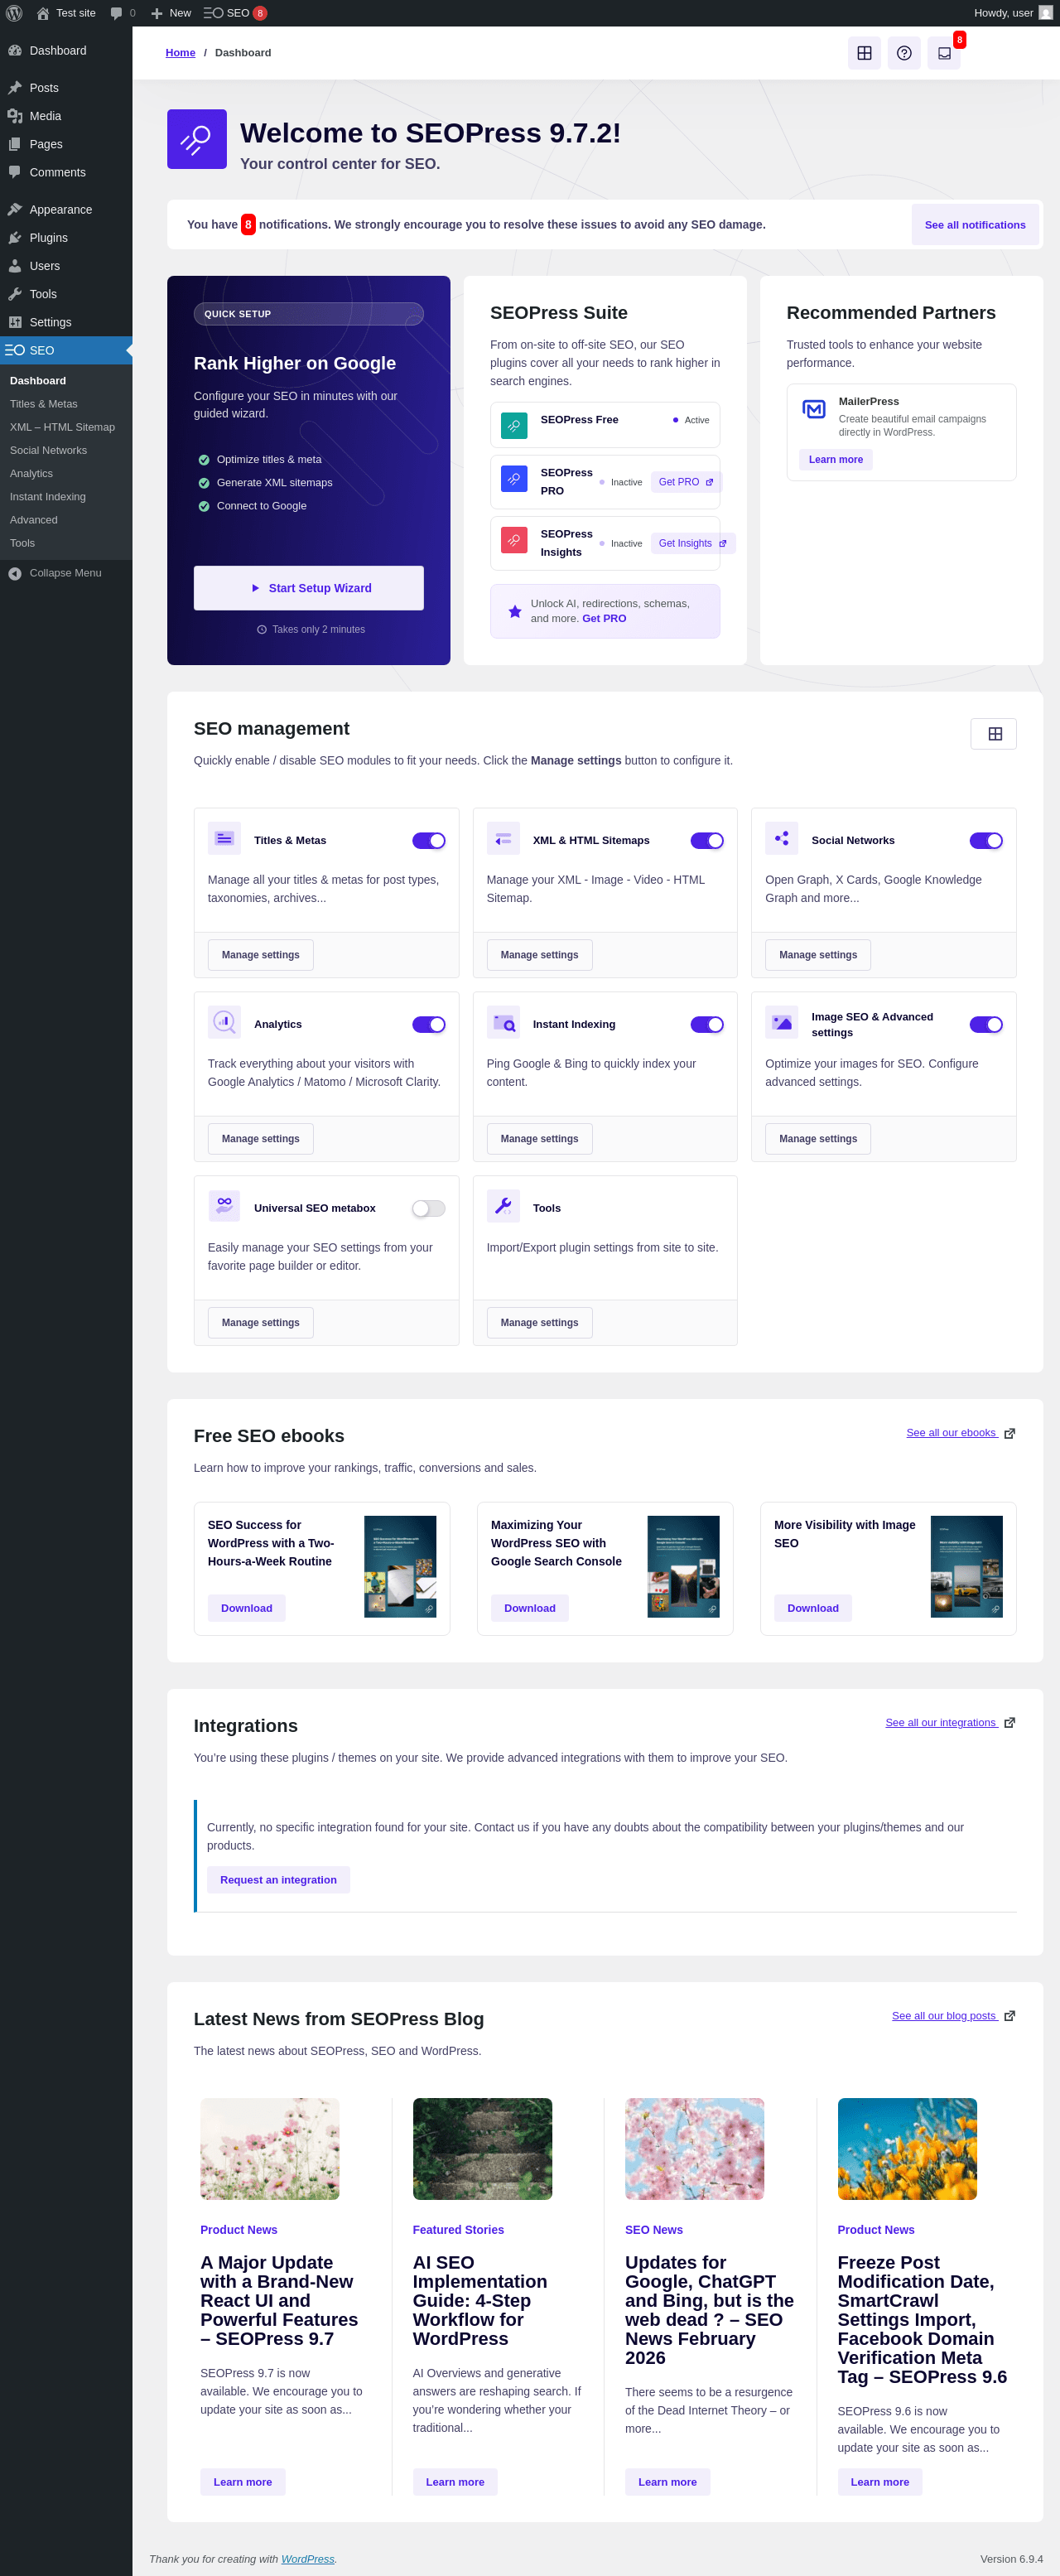Click the Titles & Metas module icon
This screenshot has height=2576, width=1060.
click(x=224, y=838)
